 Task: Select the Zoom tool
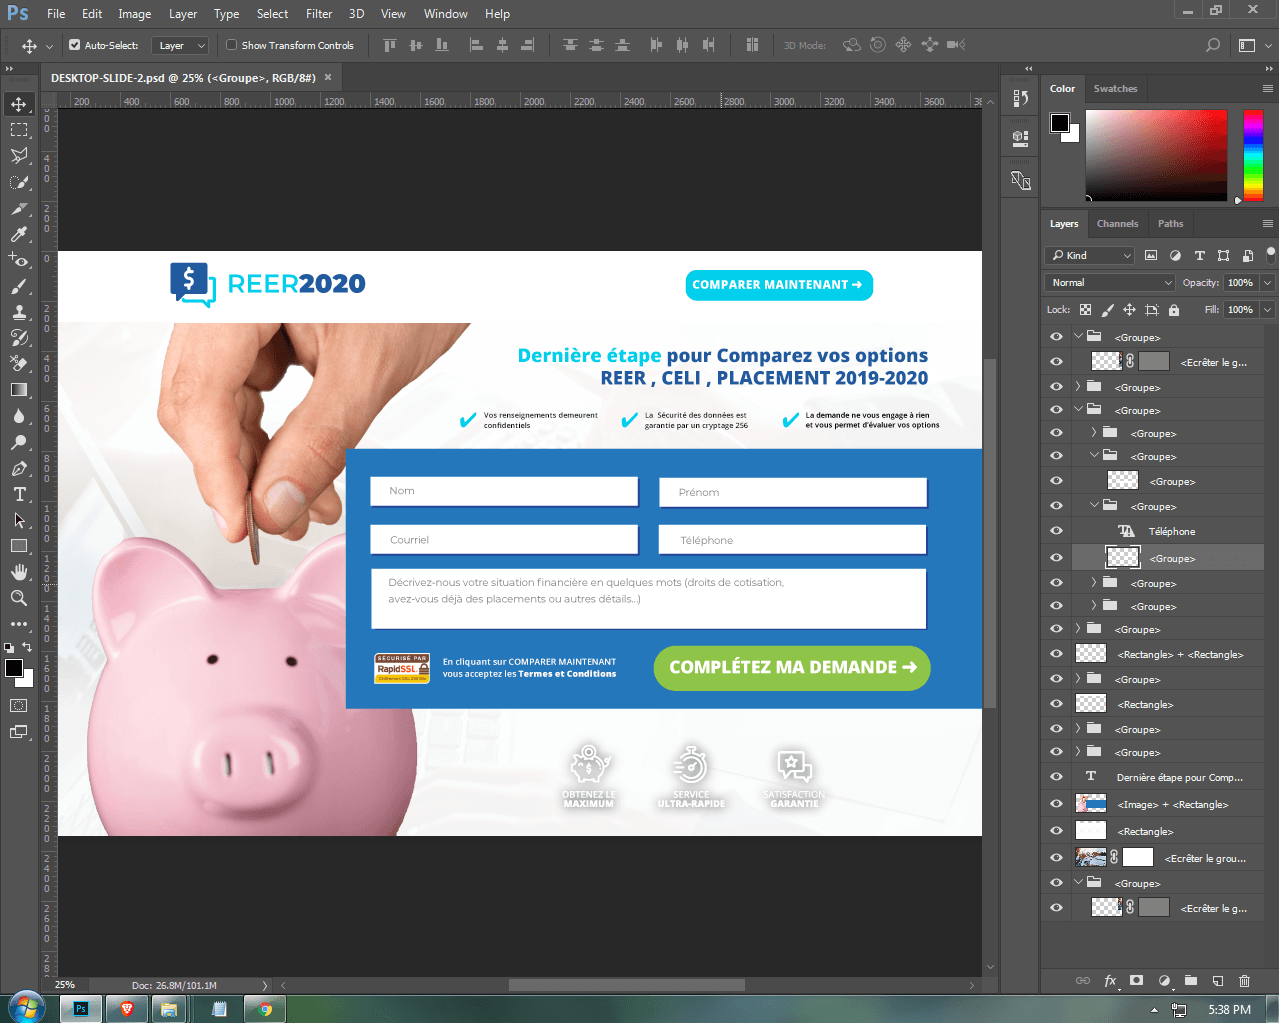pos(19,598)
